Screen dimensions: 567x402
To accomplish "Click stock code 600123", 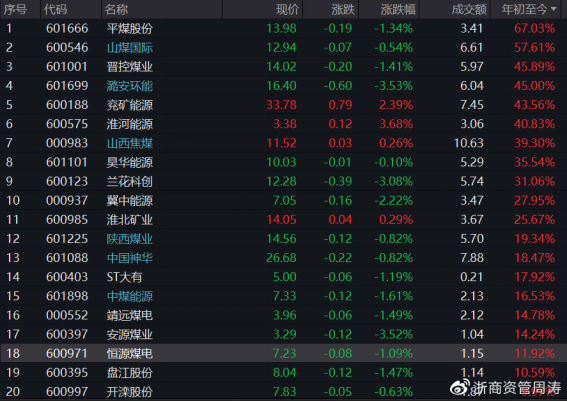I will pyautogui.click(x=67, y=181).
